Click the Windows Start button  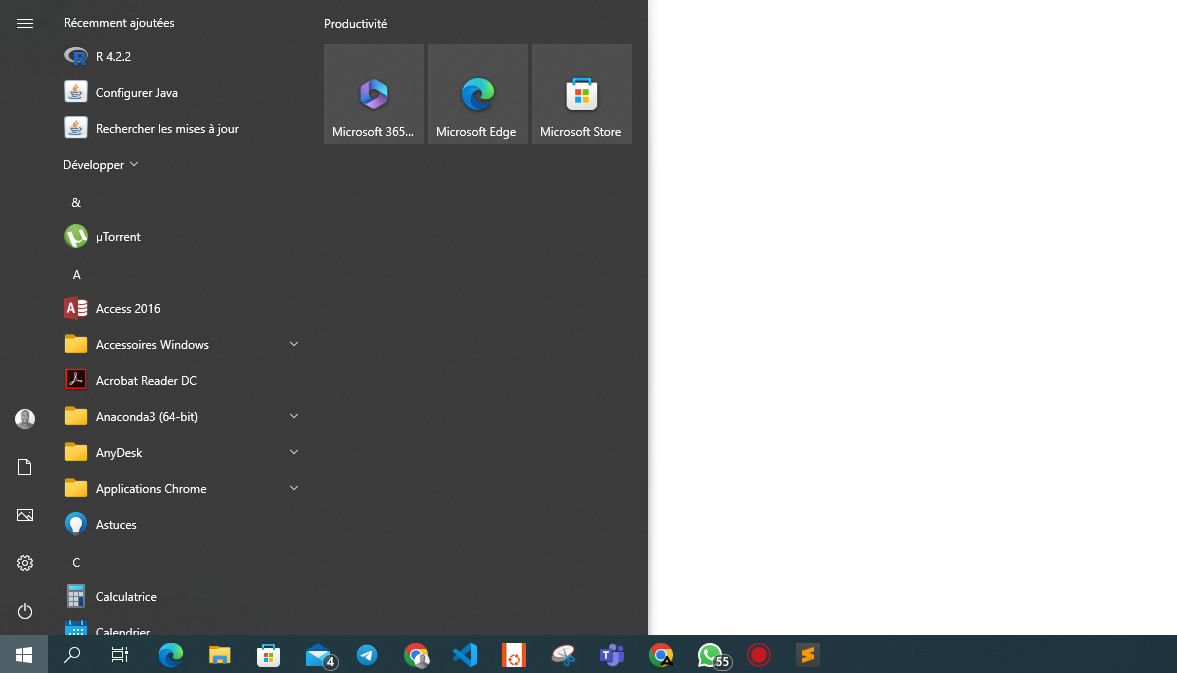24,655
